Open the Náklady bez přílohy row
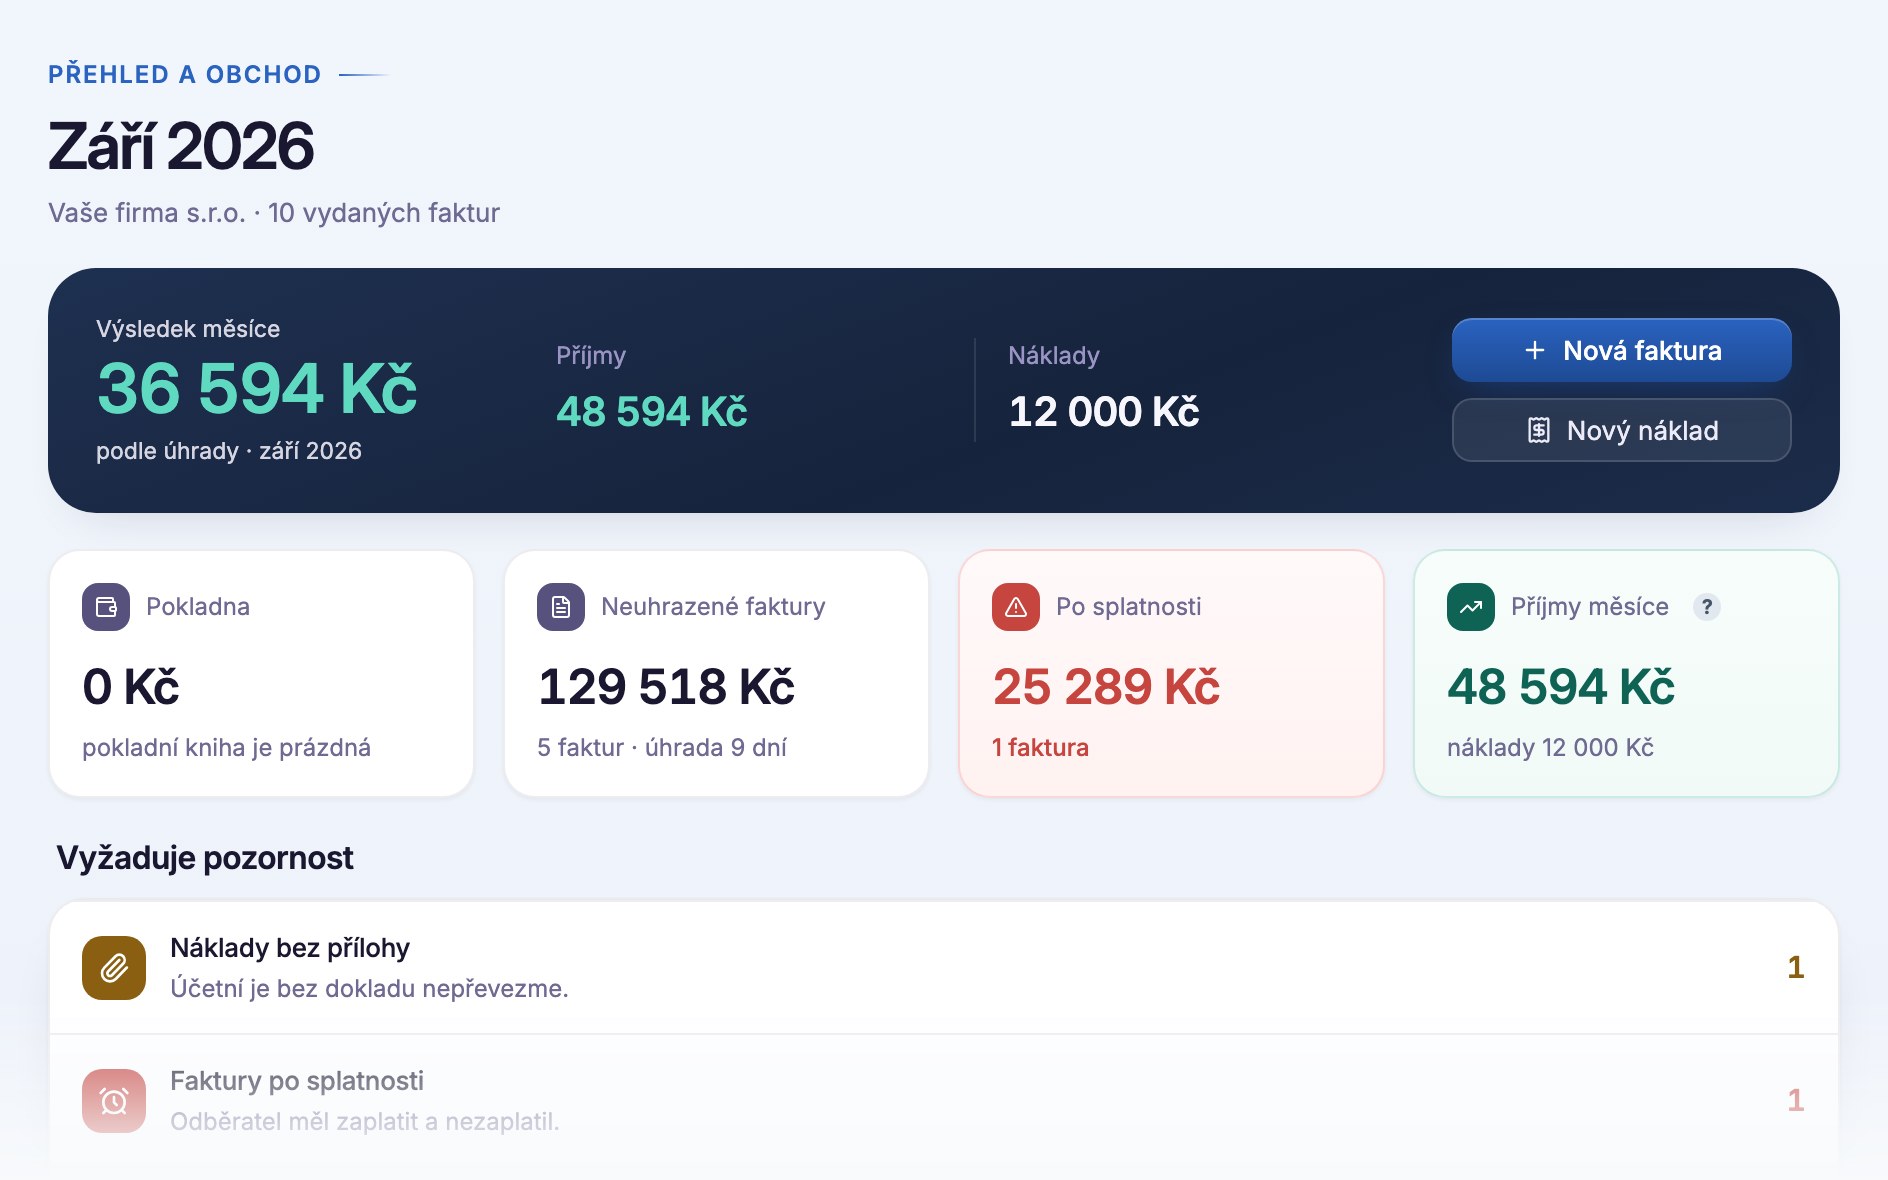Image resolution: width=1888 pixels, height=1180 pixels. tap(944, 968)
